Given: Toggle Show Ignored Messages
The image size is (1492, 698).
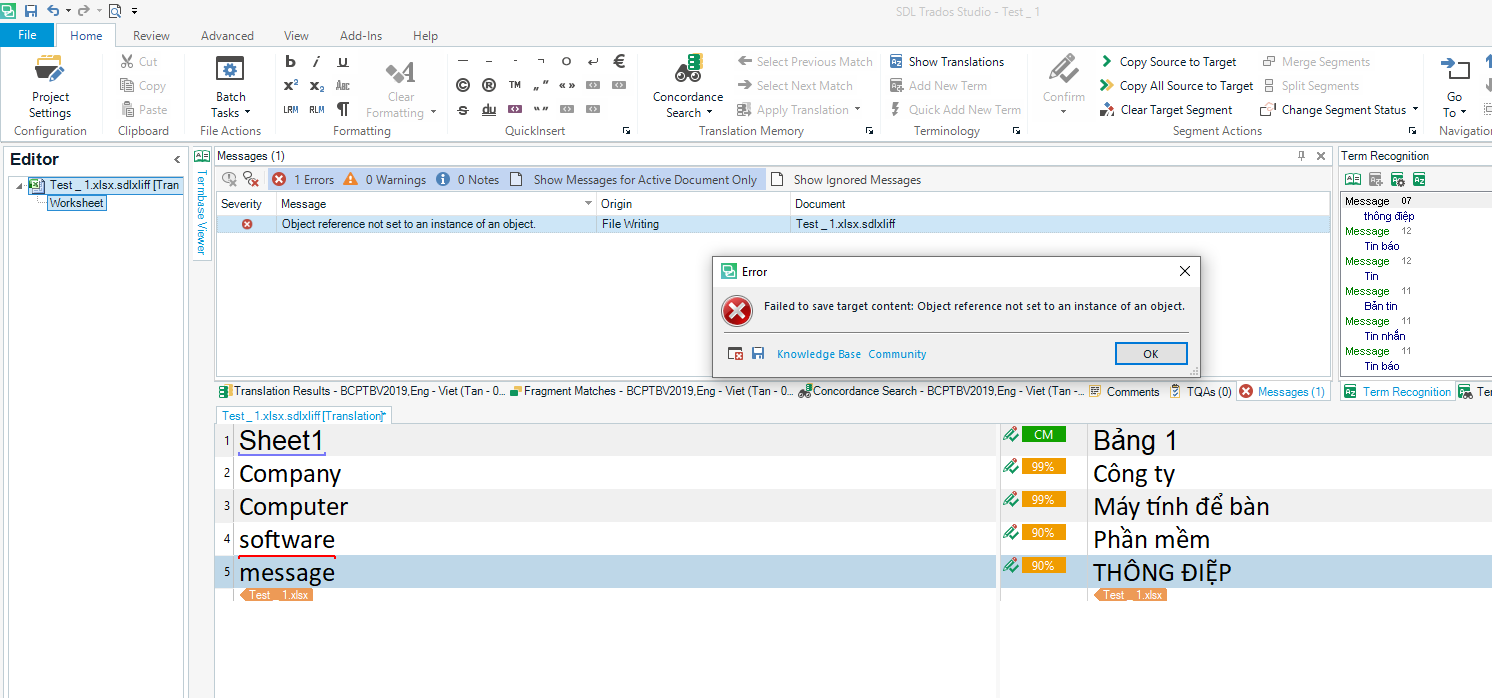Looking at the screenshot, I should click(x=846, y=179).
